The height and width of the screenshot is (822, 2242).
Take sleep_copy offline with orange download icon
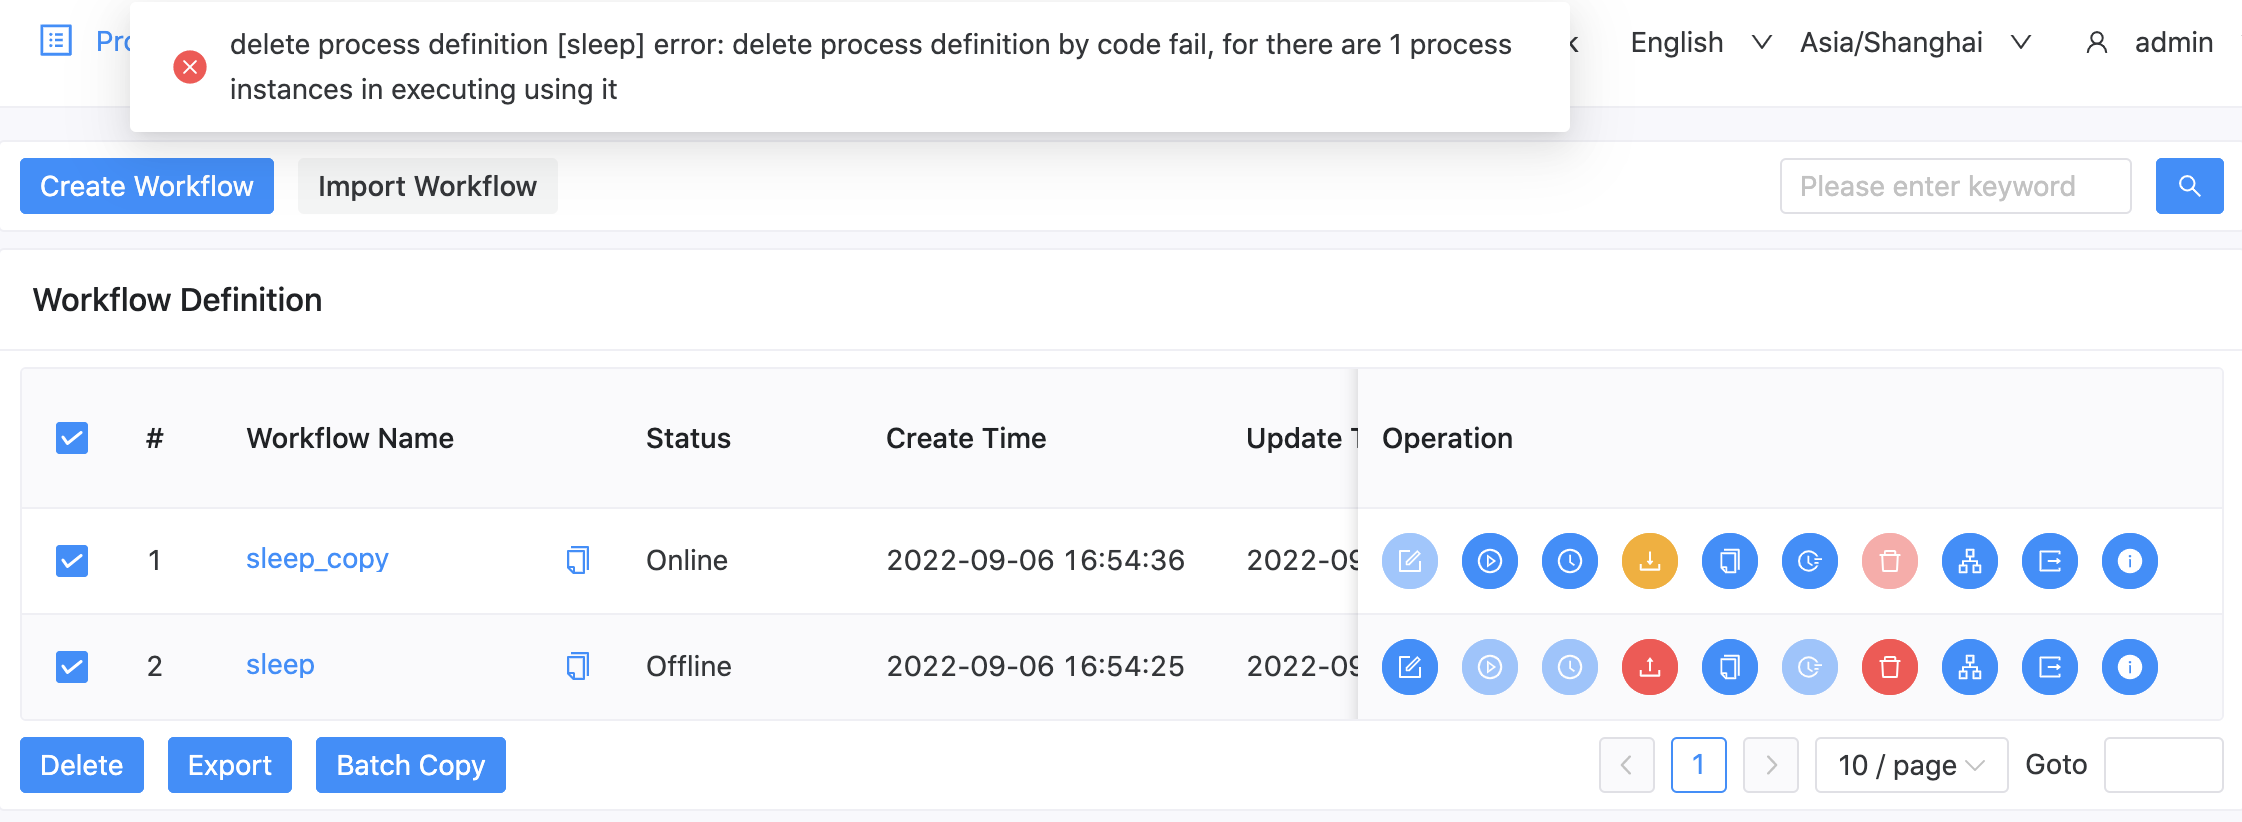(x=1649, y=560)
